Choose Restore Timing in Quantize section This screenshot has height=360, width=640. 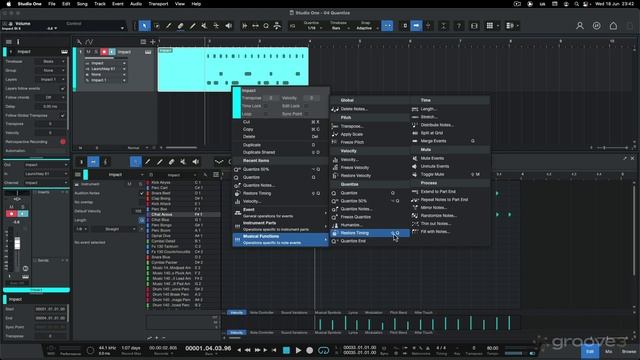click(x=369, y=233)
